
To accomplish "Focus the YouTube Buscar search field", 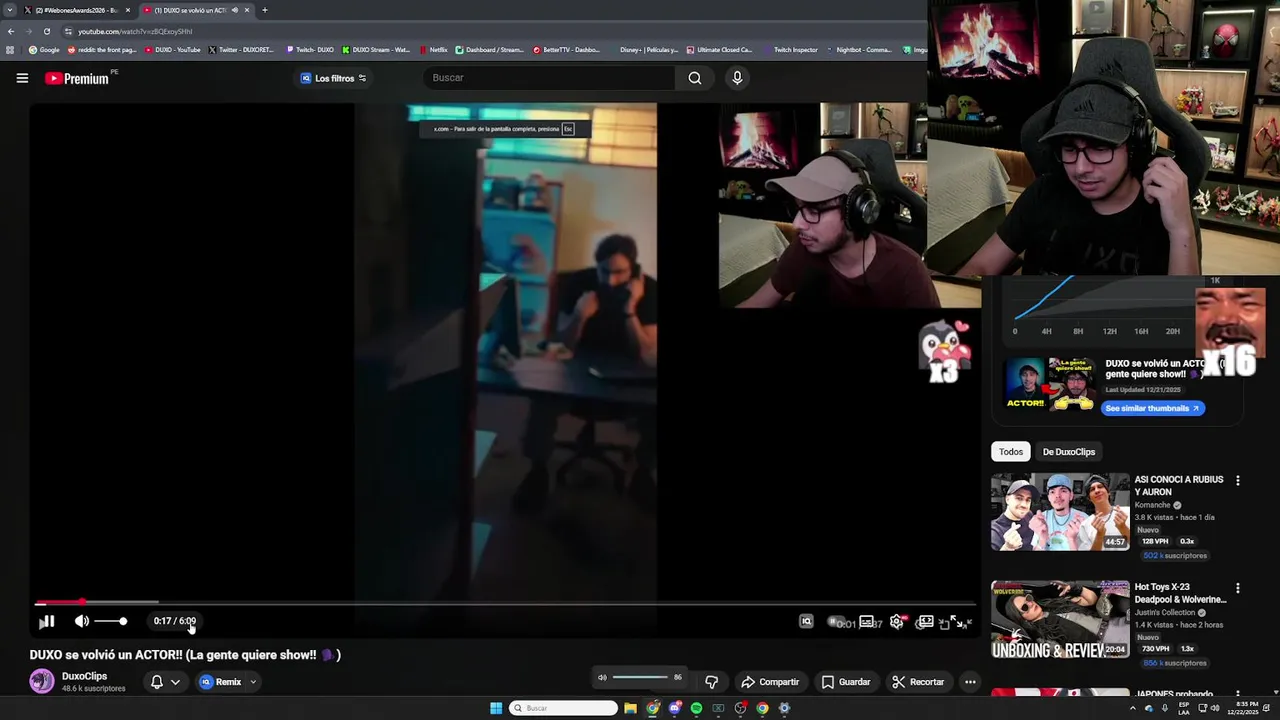I will tap(550, 78).
